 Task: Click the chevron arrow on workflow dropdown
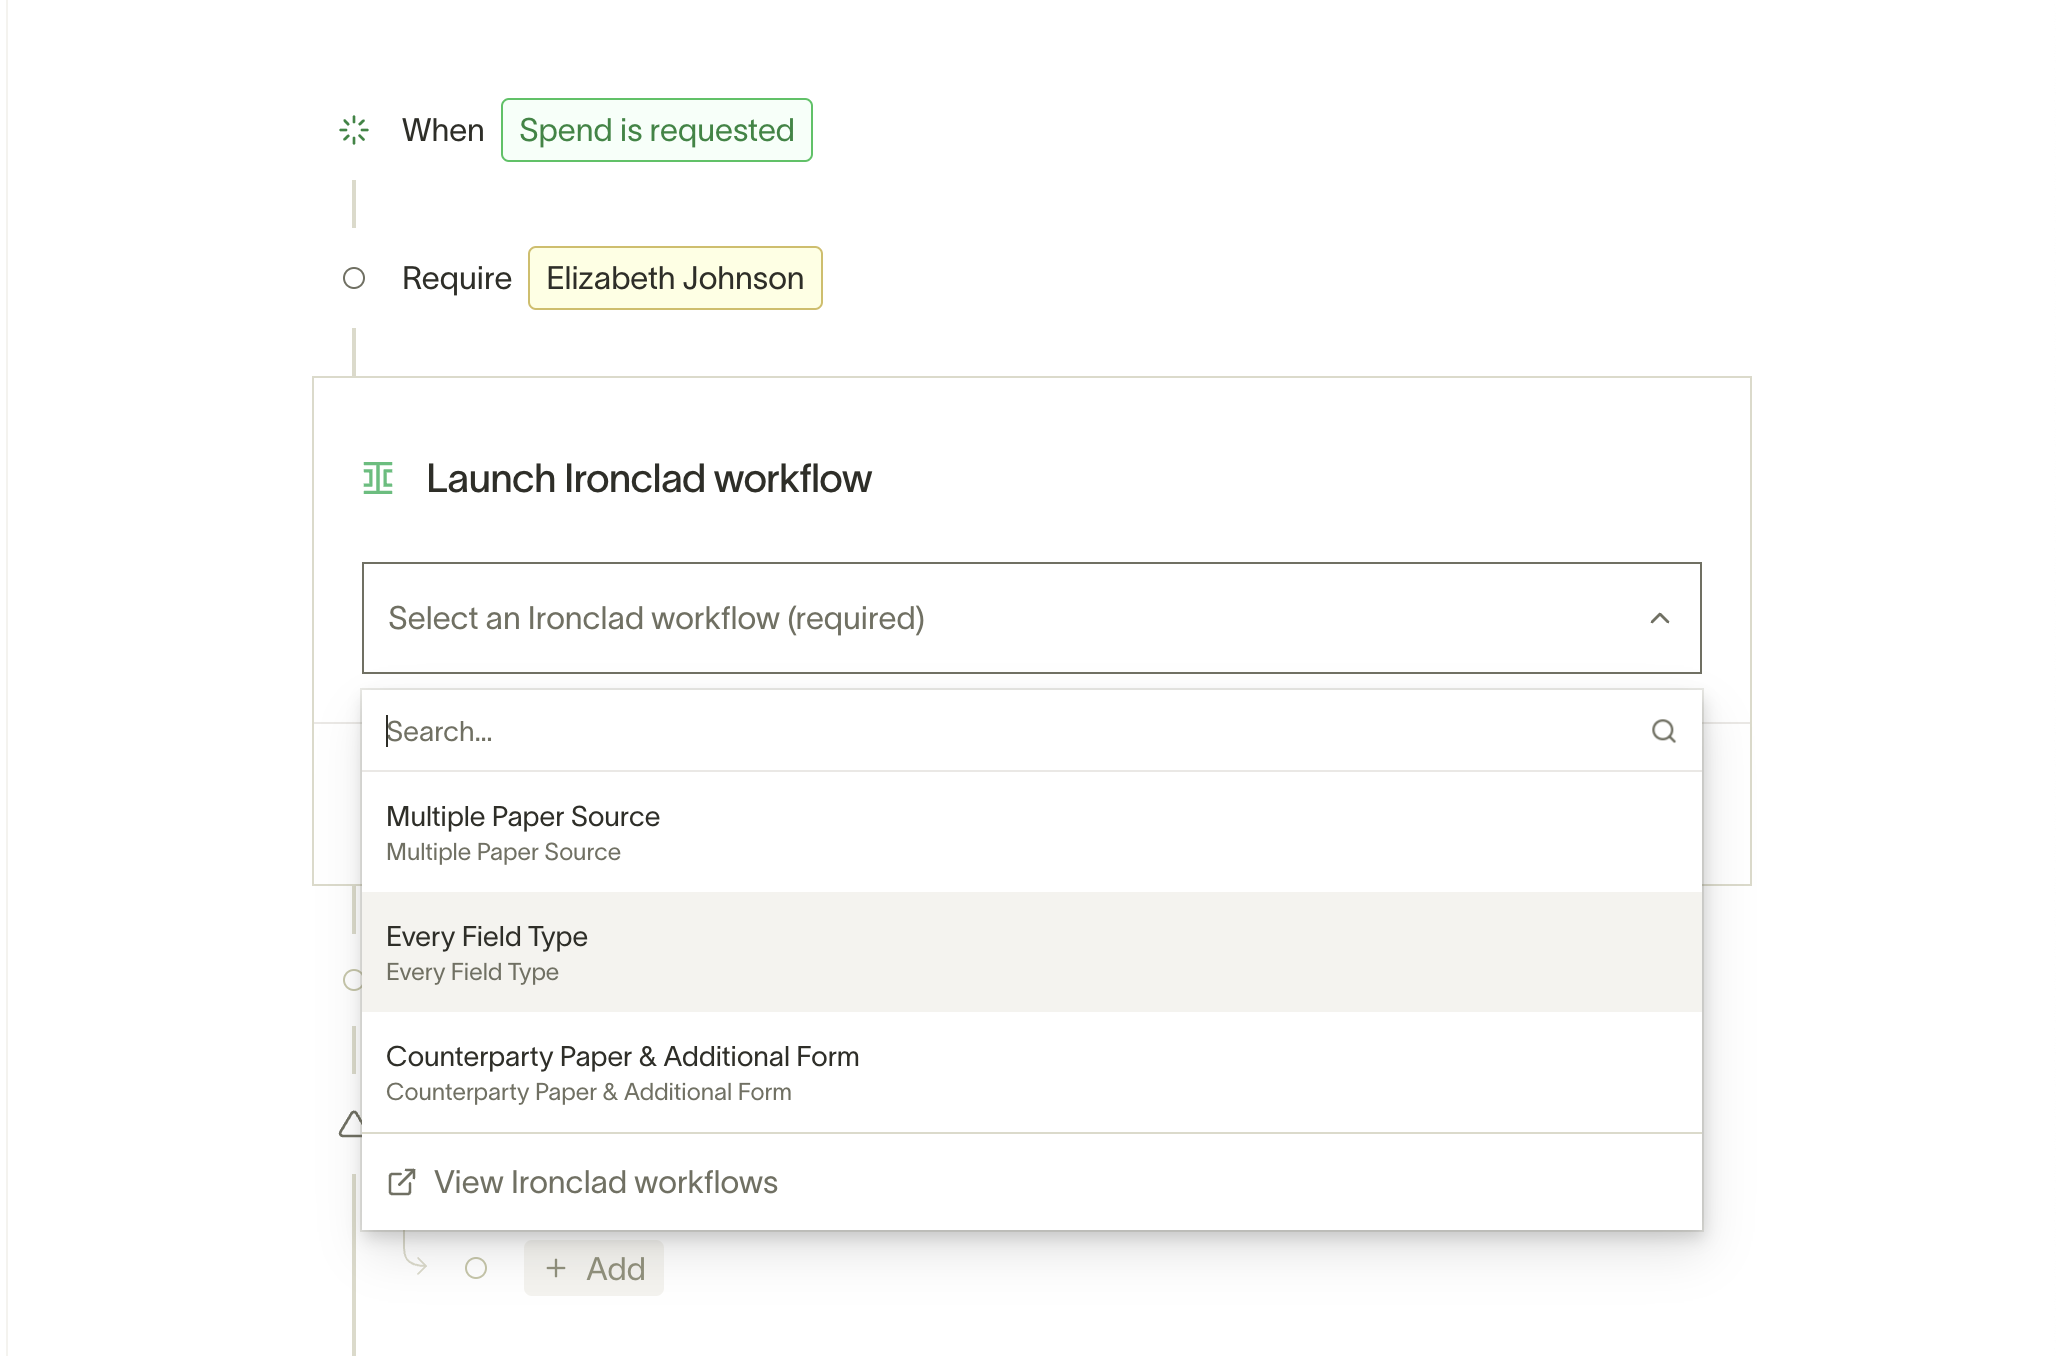(x=1660, y=618)
